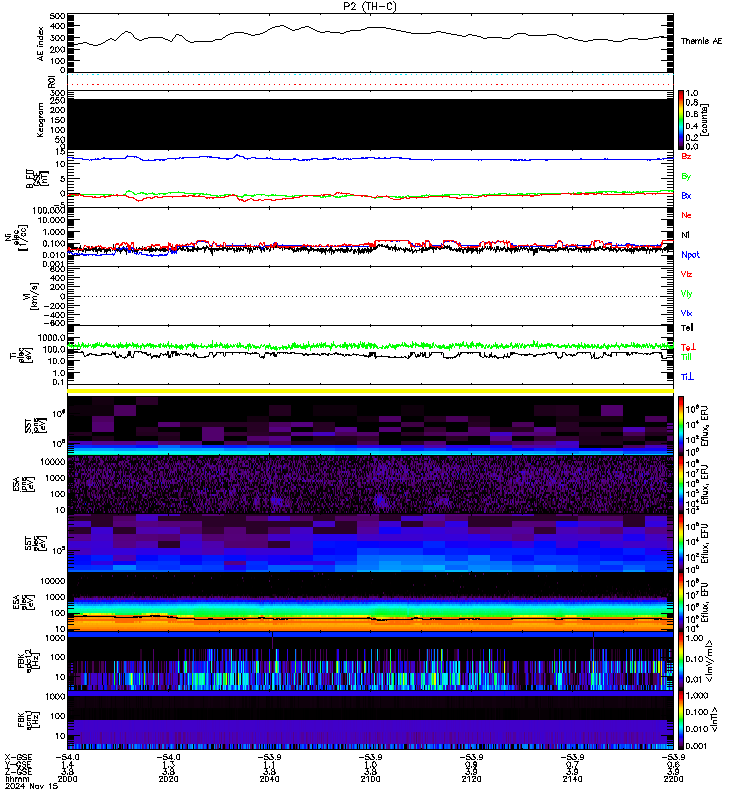Click the yellow bar above the SST panel
Image resolution: width=750 pixels, height=800 pixels.
tap(370, 391)
